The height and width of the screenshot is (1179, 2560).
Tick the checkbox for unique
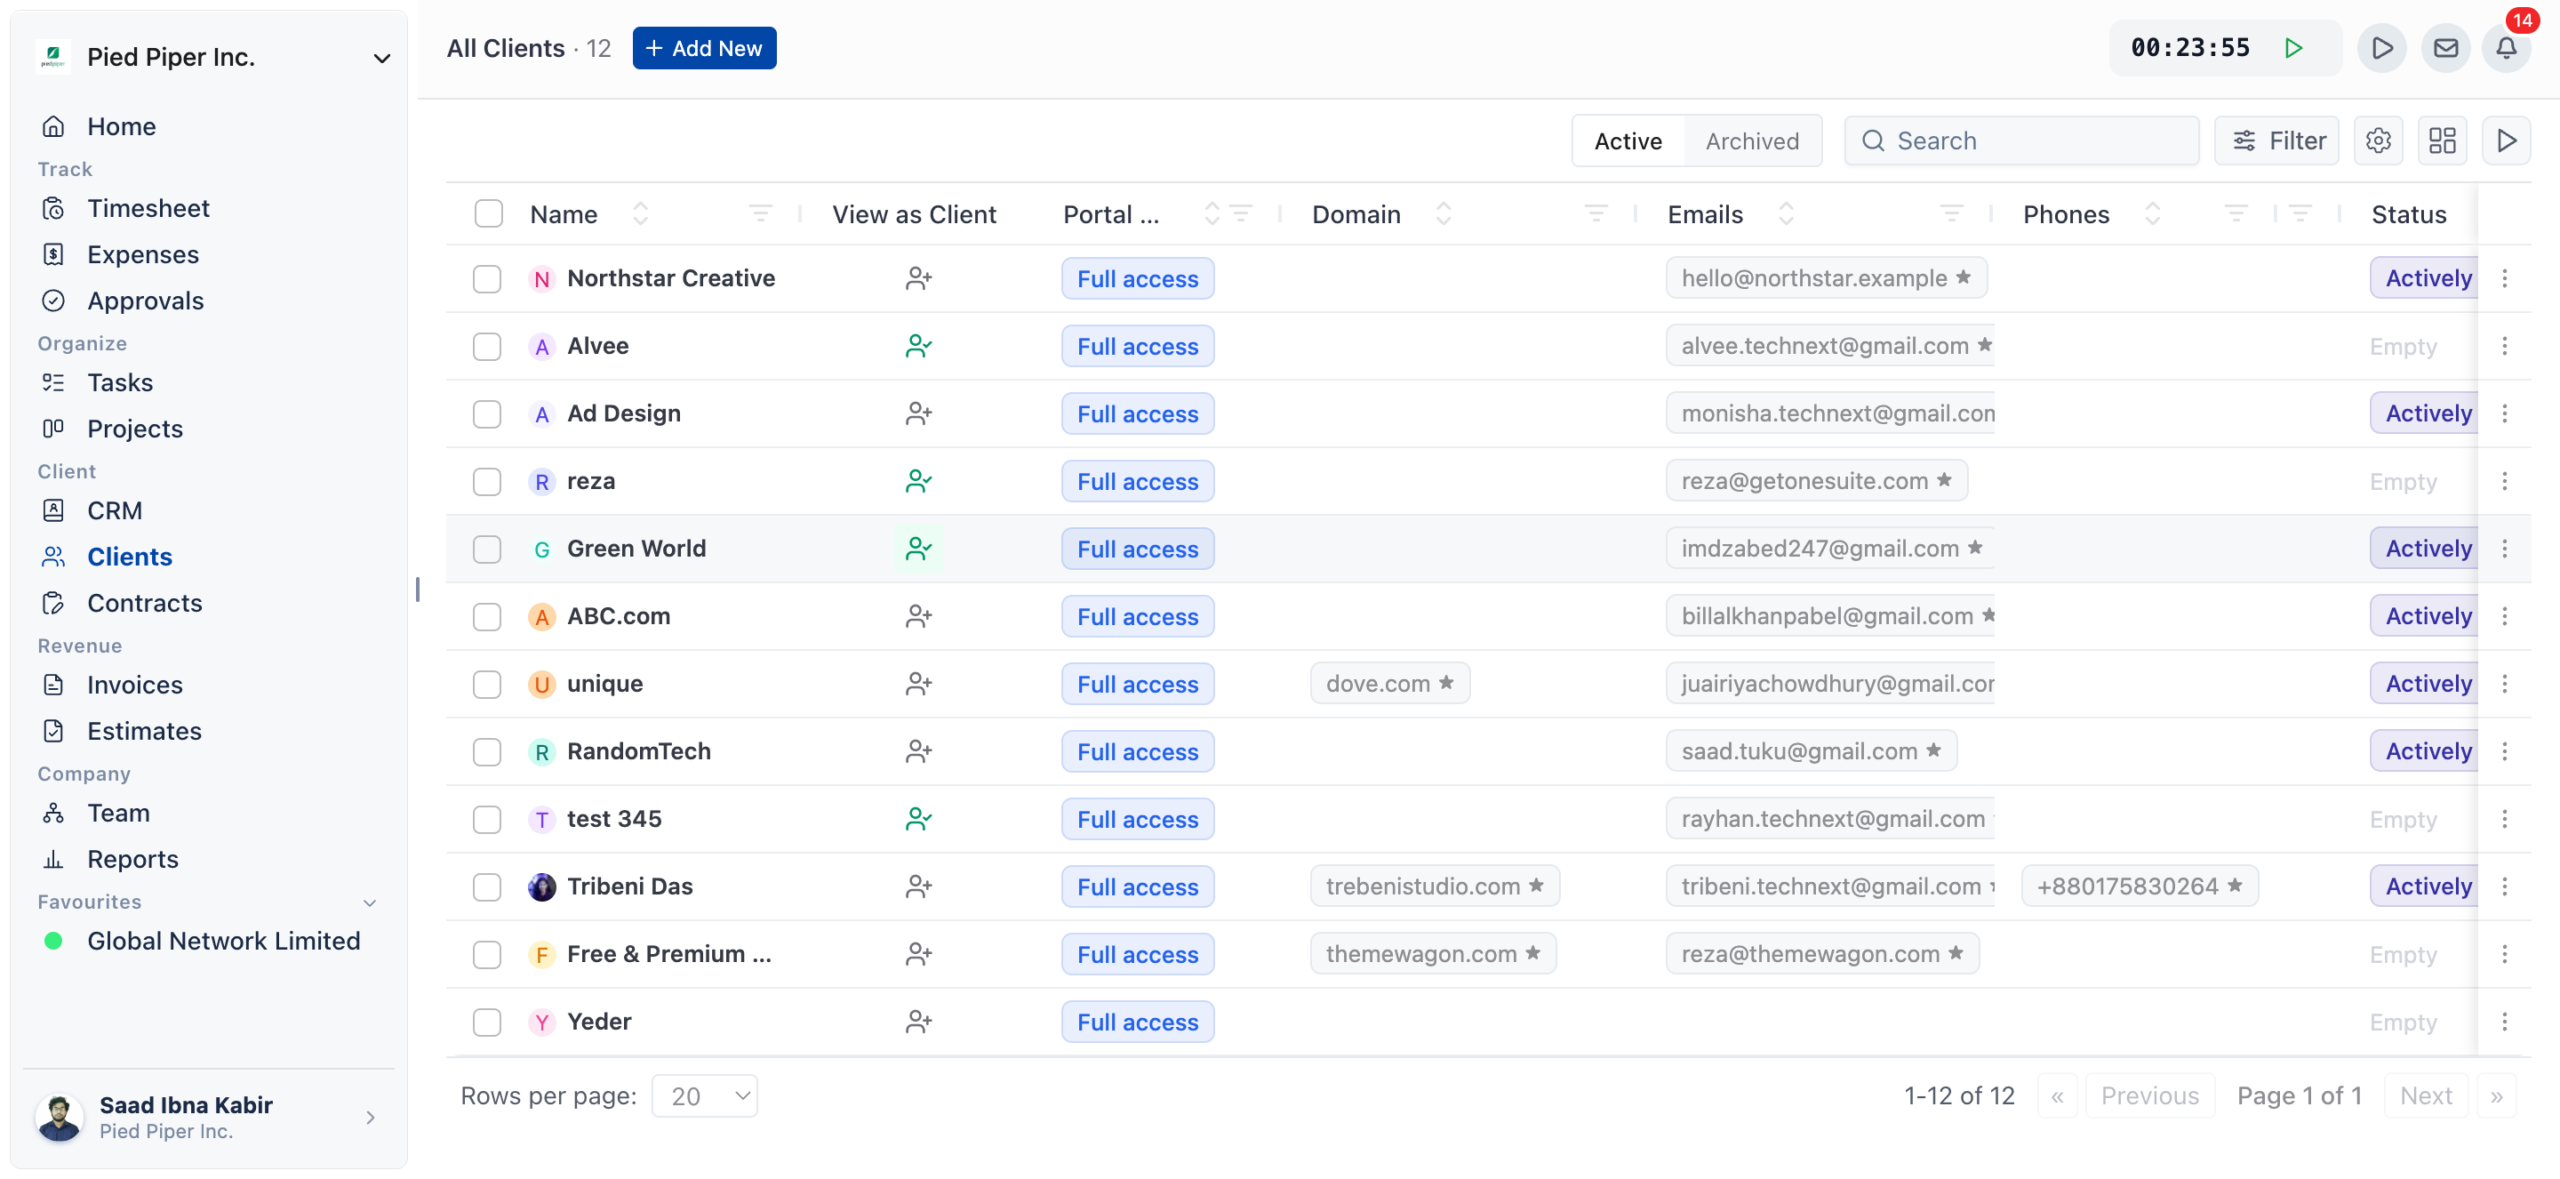[487, 684]
